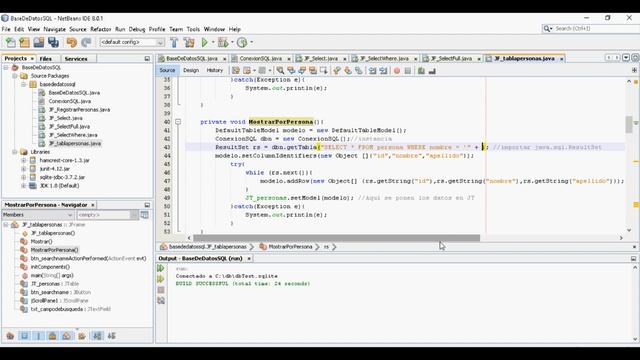Open the Refactor menu
Image resolution: width=640 pixels, height=360 pixels.
point(100,29)
